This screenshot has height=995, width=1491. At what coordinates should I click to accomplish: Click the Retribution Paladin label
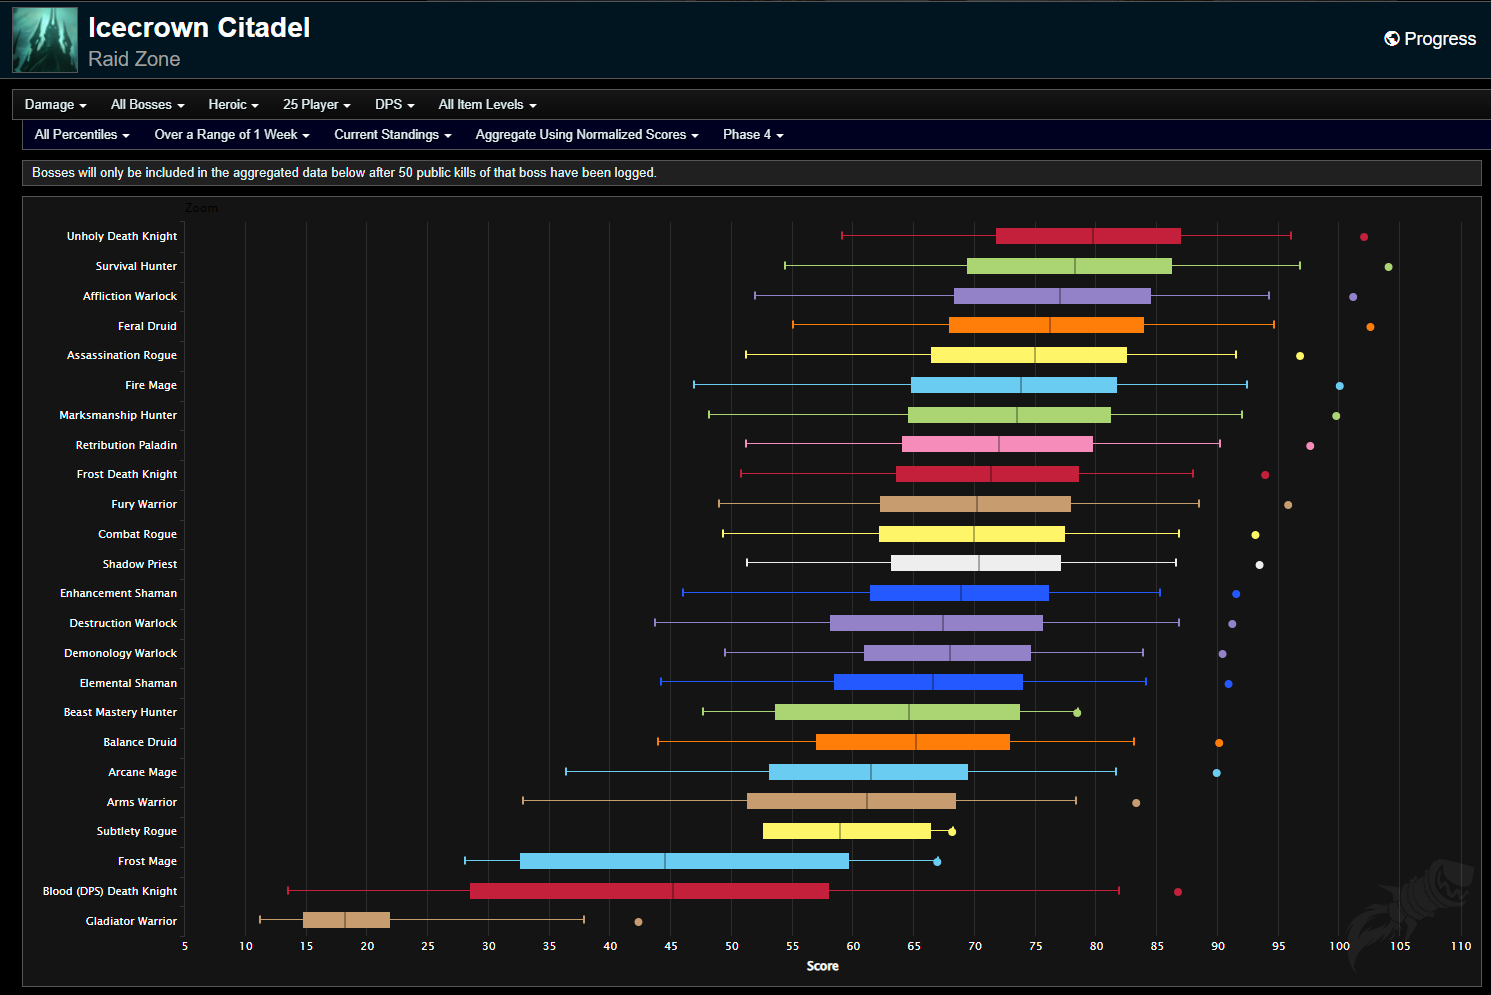tap(126, 445)
